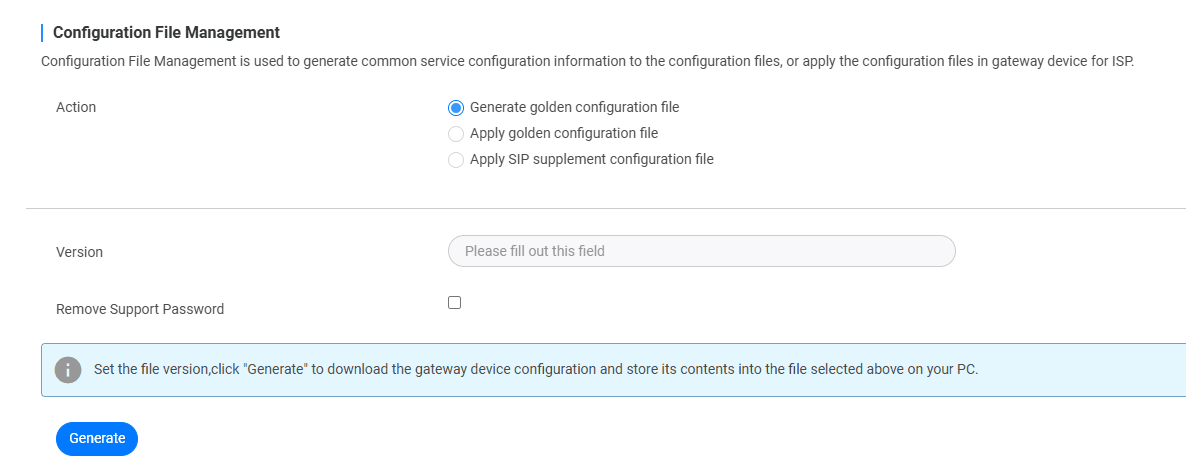Viewport: 1186px width, 473px height.
Task: Choose the Apply golden configuration file radio option
Action: [455, 134]
